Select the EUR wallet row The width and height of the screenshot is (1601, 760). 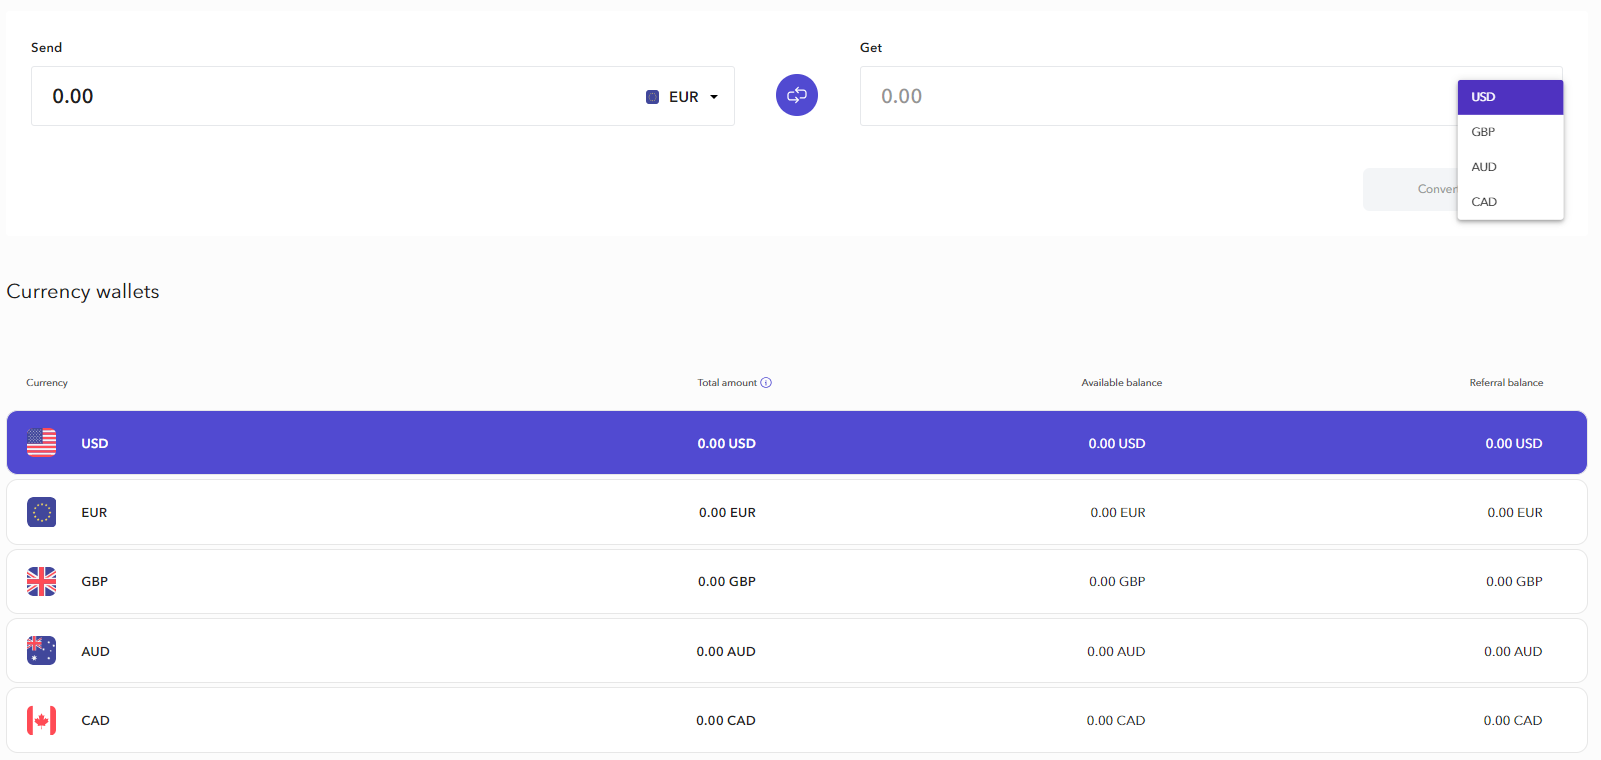[x=400, y=512]
